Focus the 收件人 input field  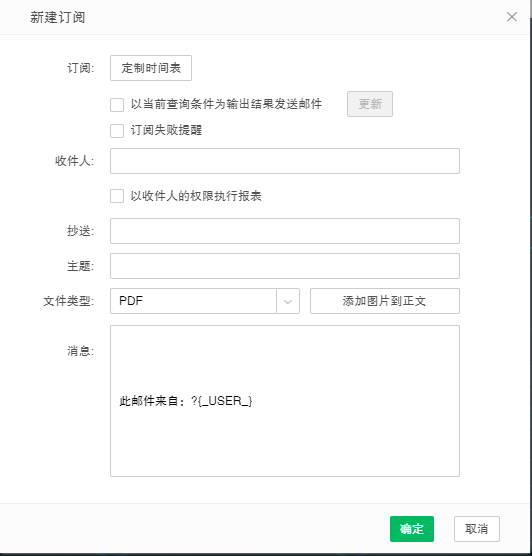pyautogui.click(x=285, y=161)
